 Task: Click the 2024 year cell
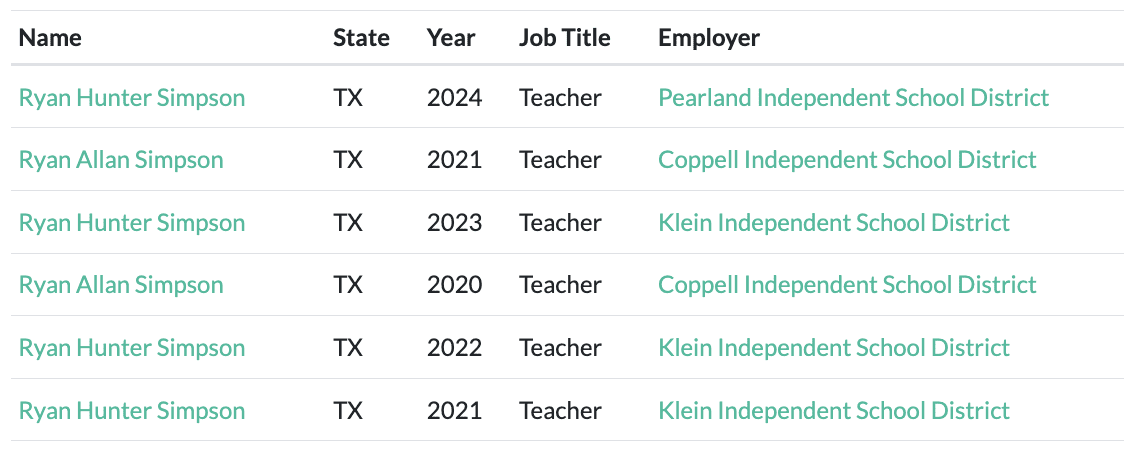pyautogui.click(x=454, y=98)
